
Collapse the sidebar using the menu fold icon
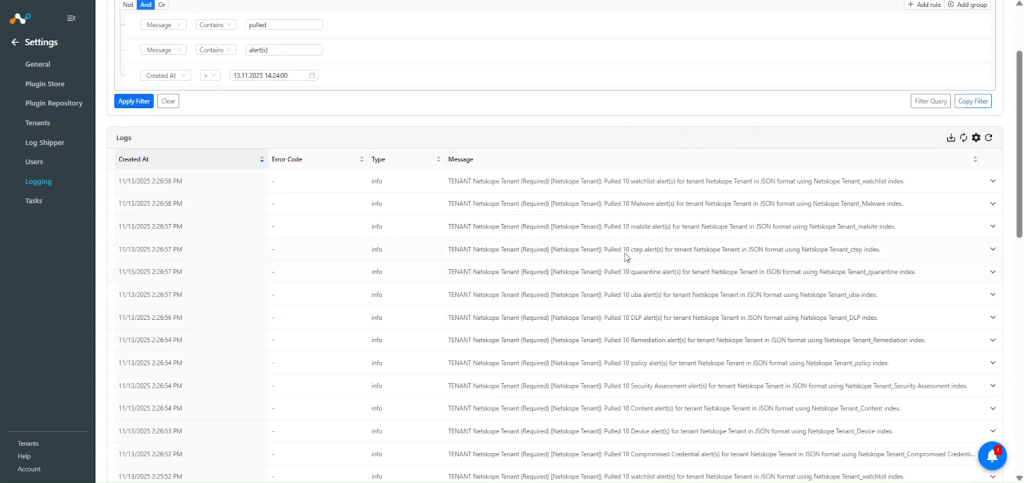coord(71,18)
